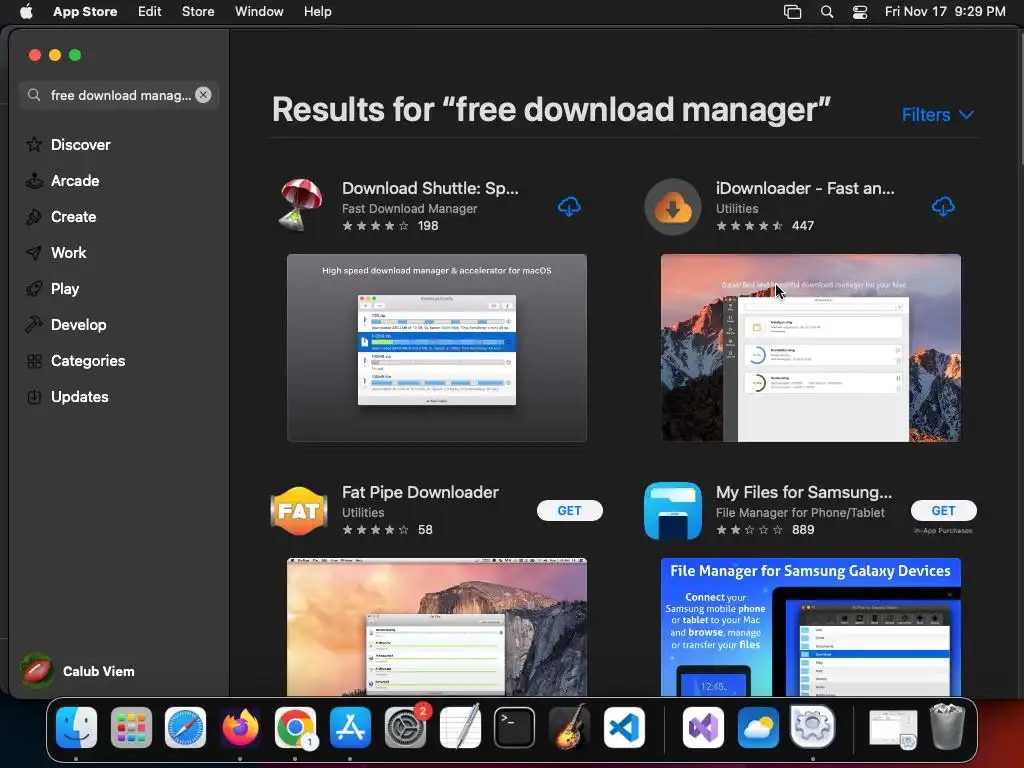The width and height of the screenshot is (1024, 768).
Task: Open TextEdit from the Dock
Action: pyautogui.click(x=460, y=727)
